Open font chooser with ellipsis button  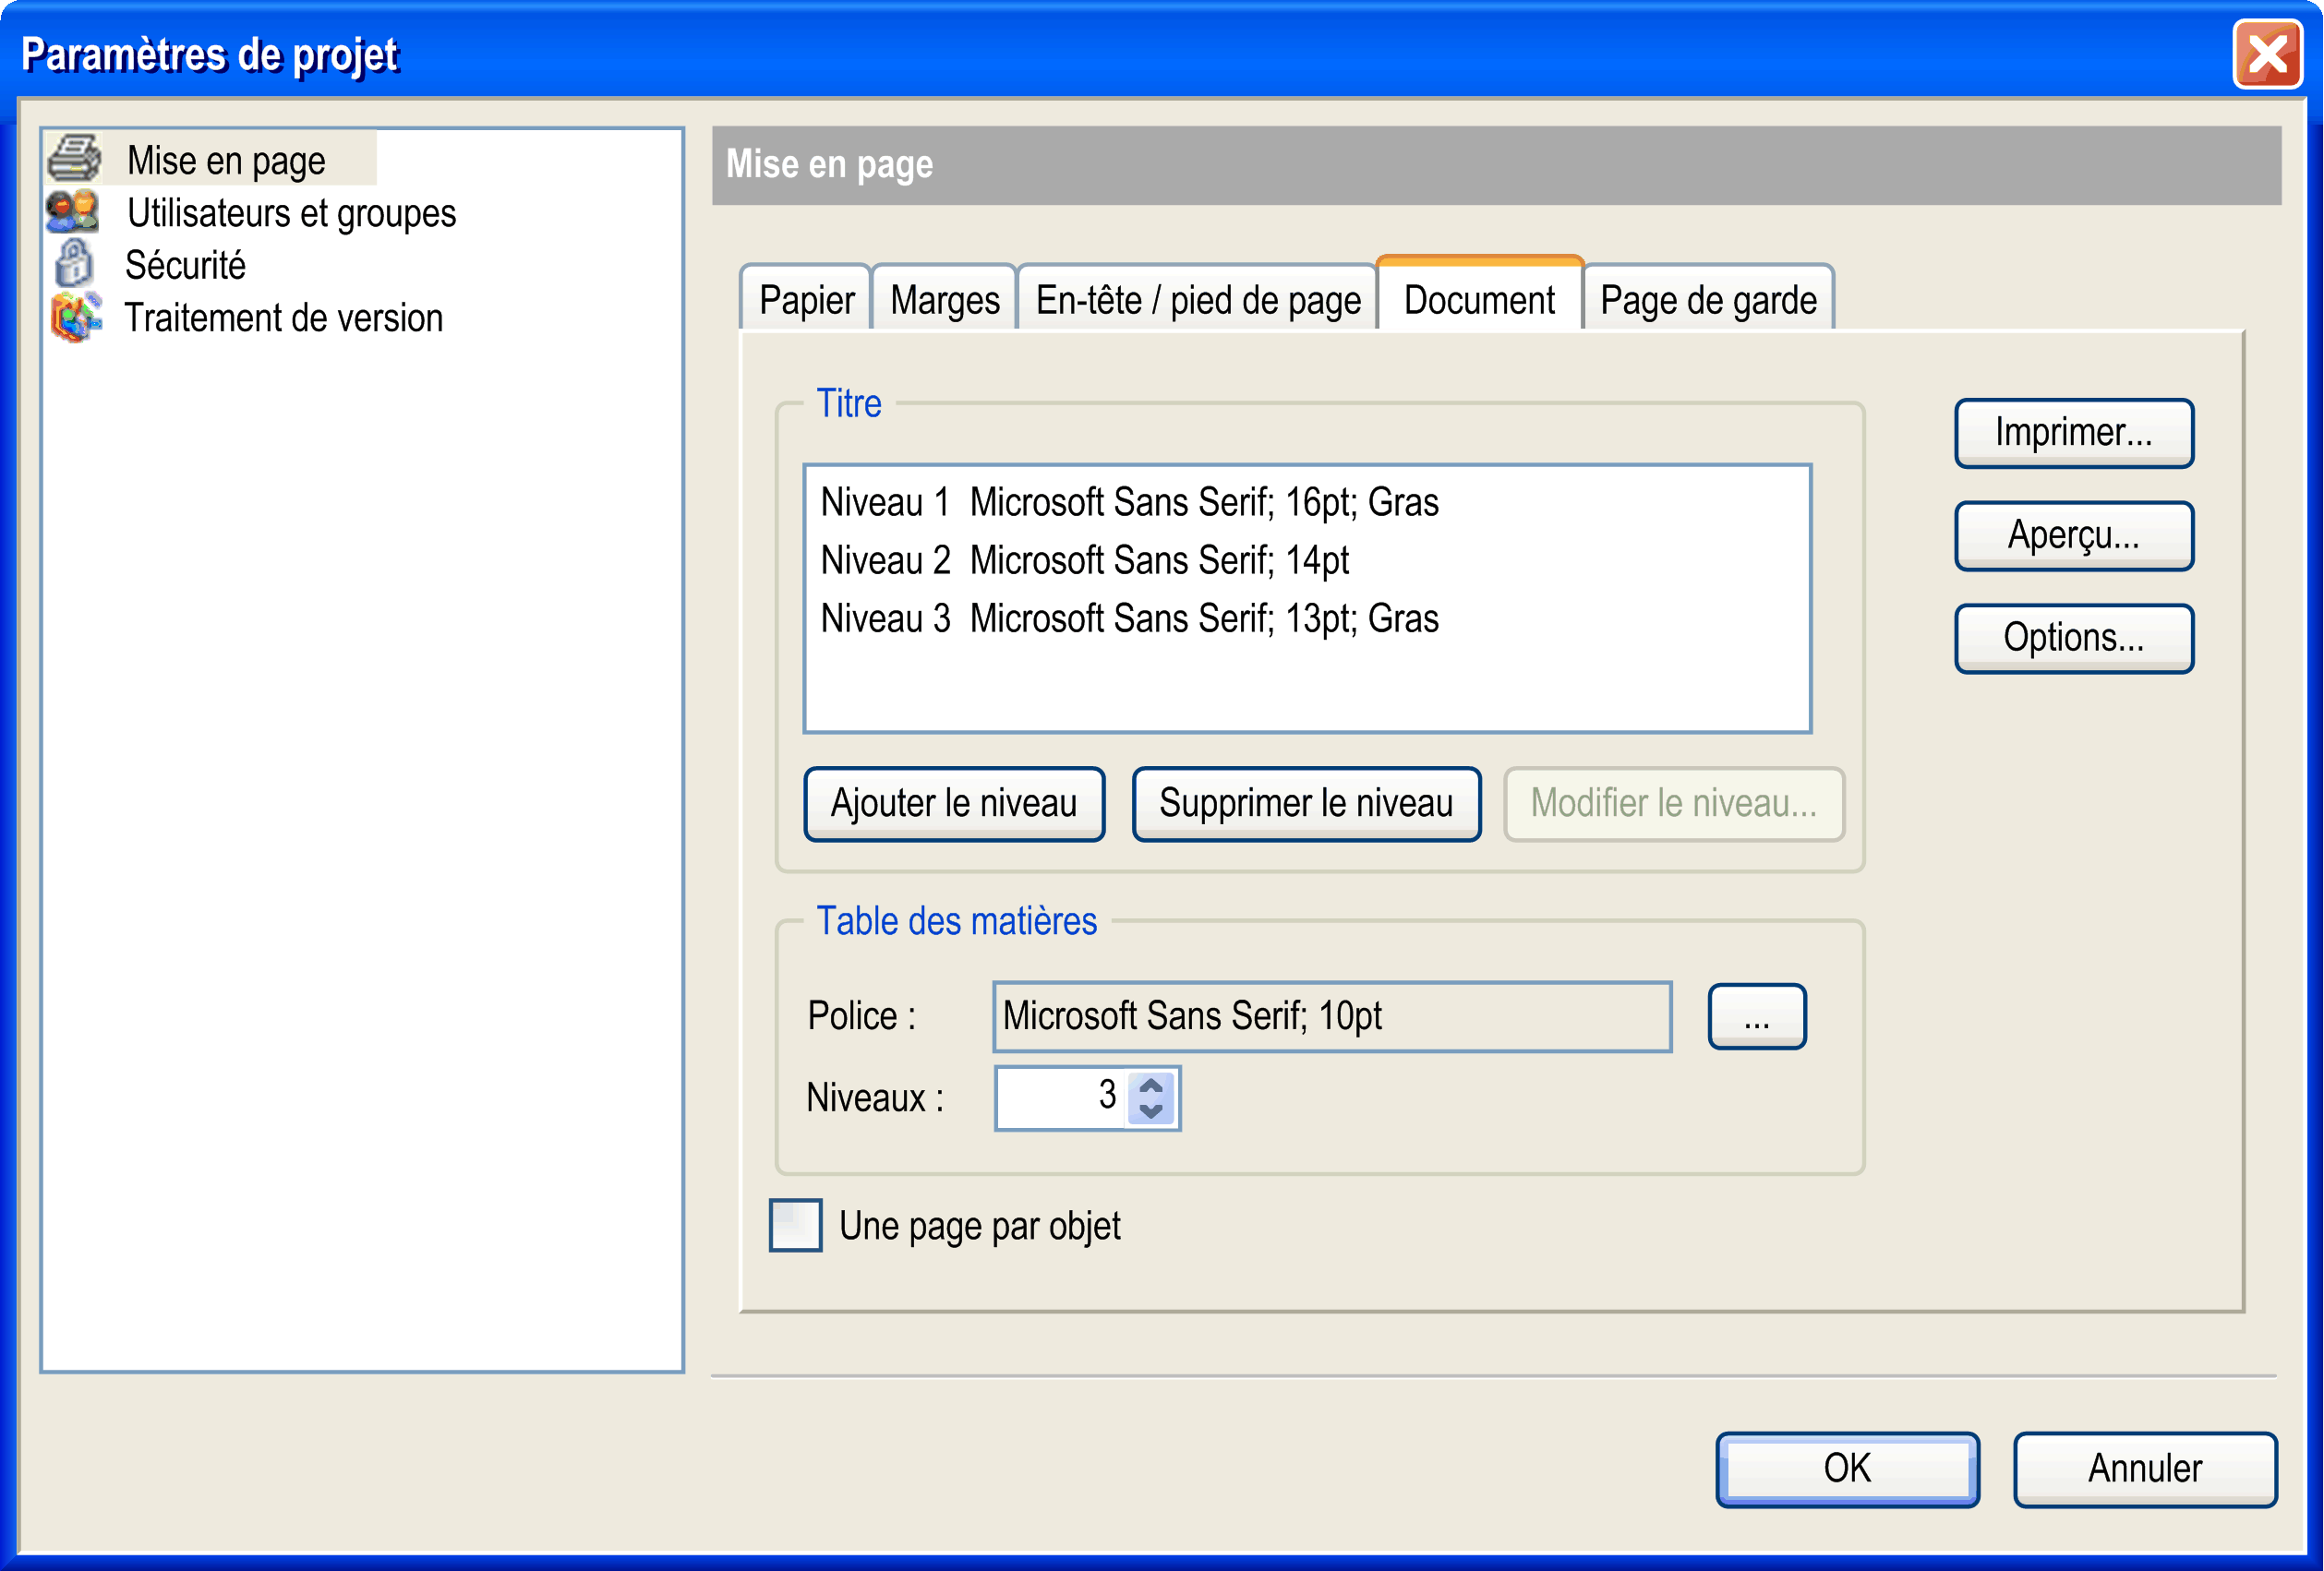click(x=1756, y=1016)
